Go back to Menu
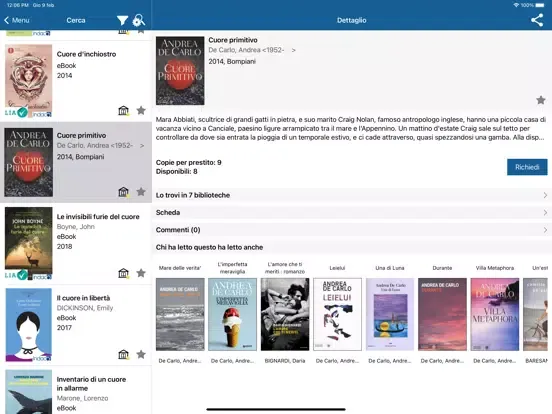552x414 pixels. 17,20
